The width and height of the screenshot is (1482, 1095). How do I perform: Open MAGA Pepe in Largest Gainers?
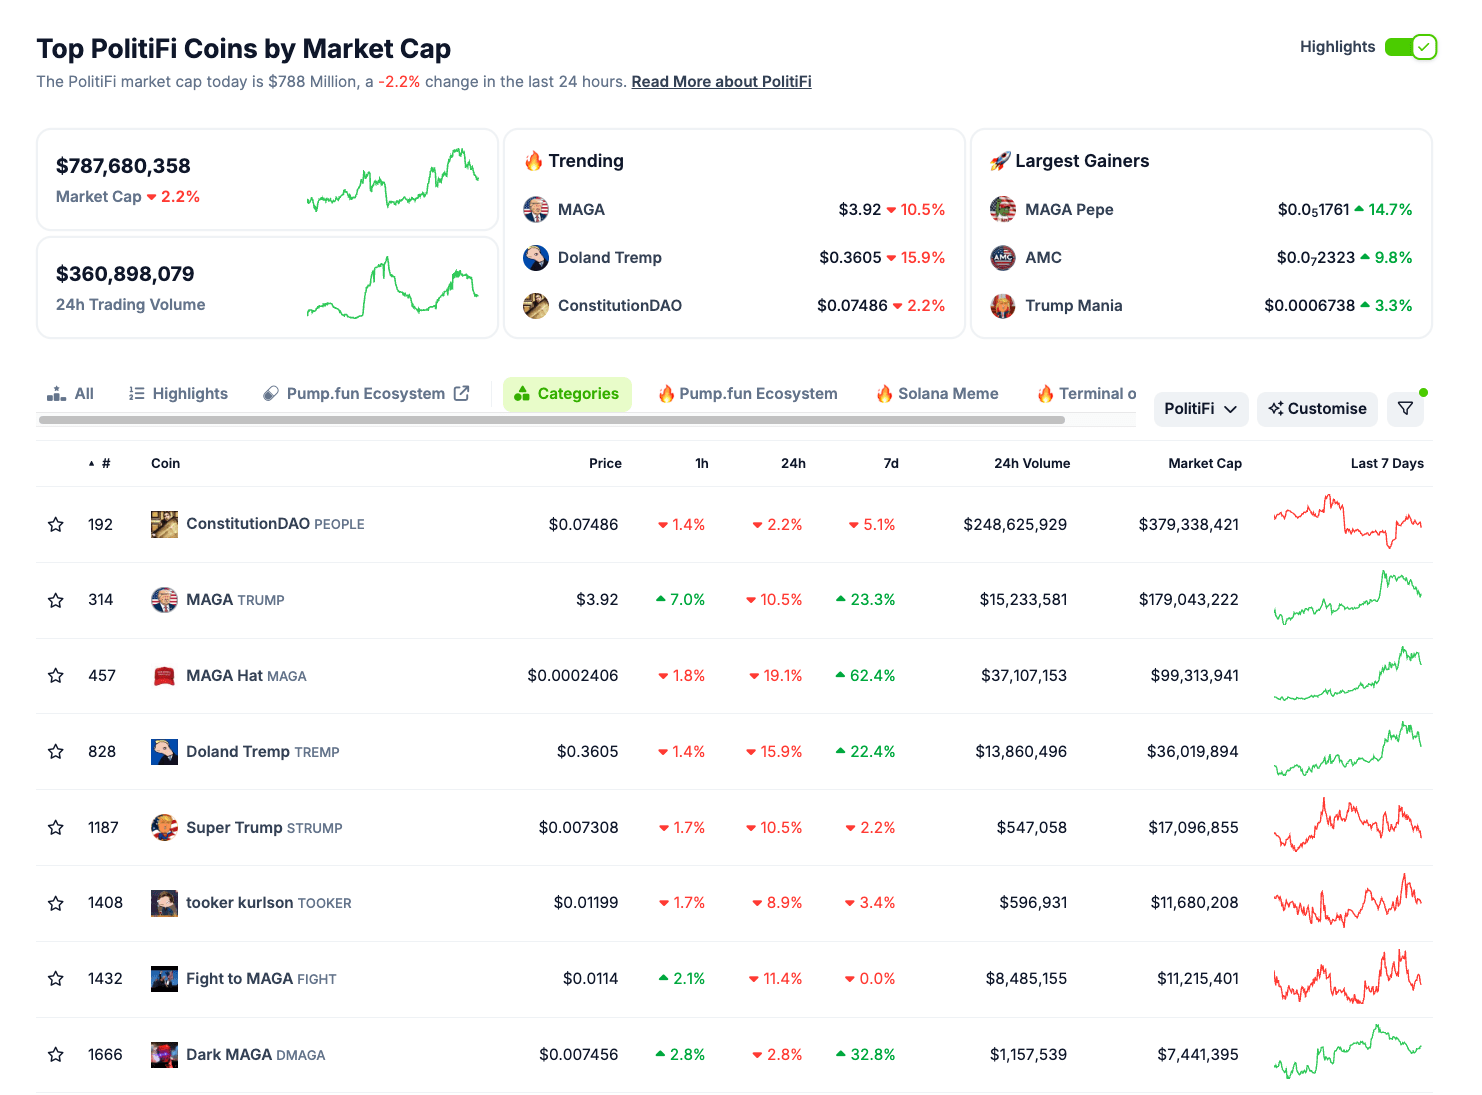click(x=1069, y=210)
